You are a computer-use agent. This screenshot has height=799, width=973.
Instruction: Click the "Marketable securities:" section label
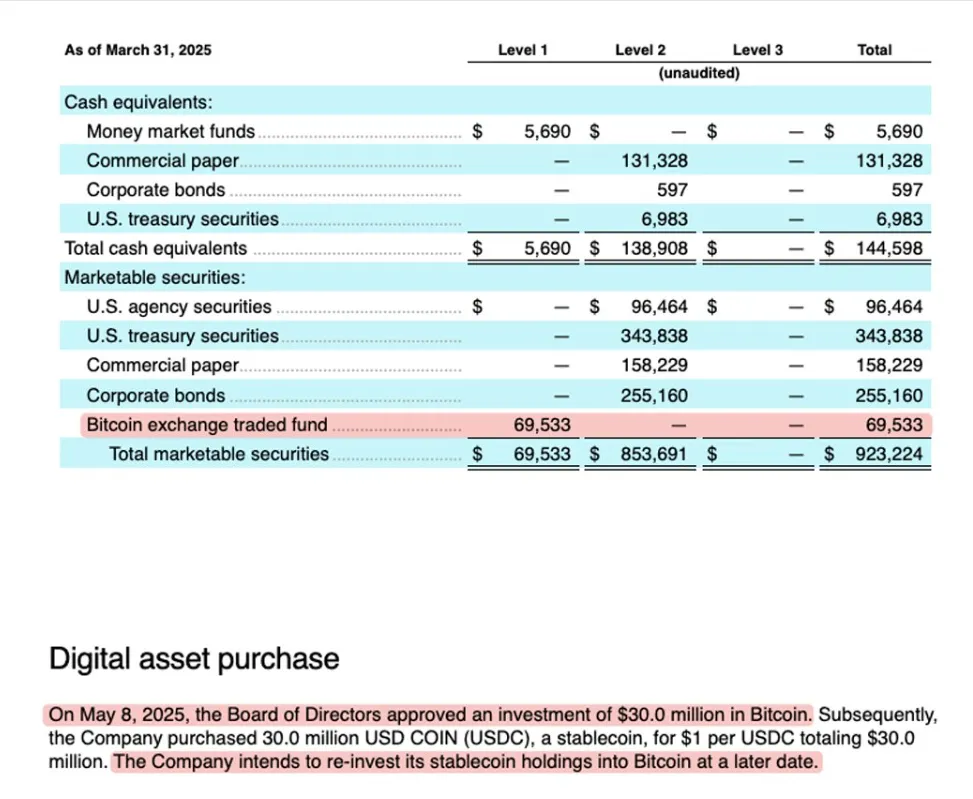coord(154,277)
